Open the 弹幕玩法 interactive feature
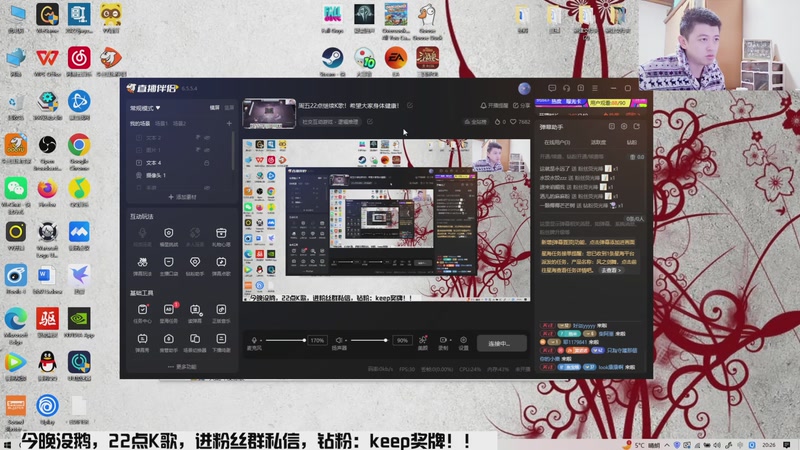The width and height of the screenshot is (800, 450). (x=142, y=266)
